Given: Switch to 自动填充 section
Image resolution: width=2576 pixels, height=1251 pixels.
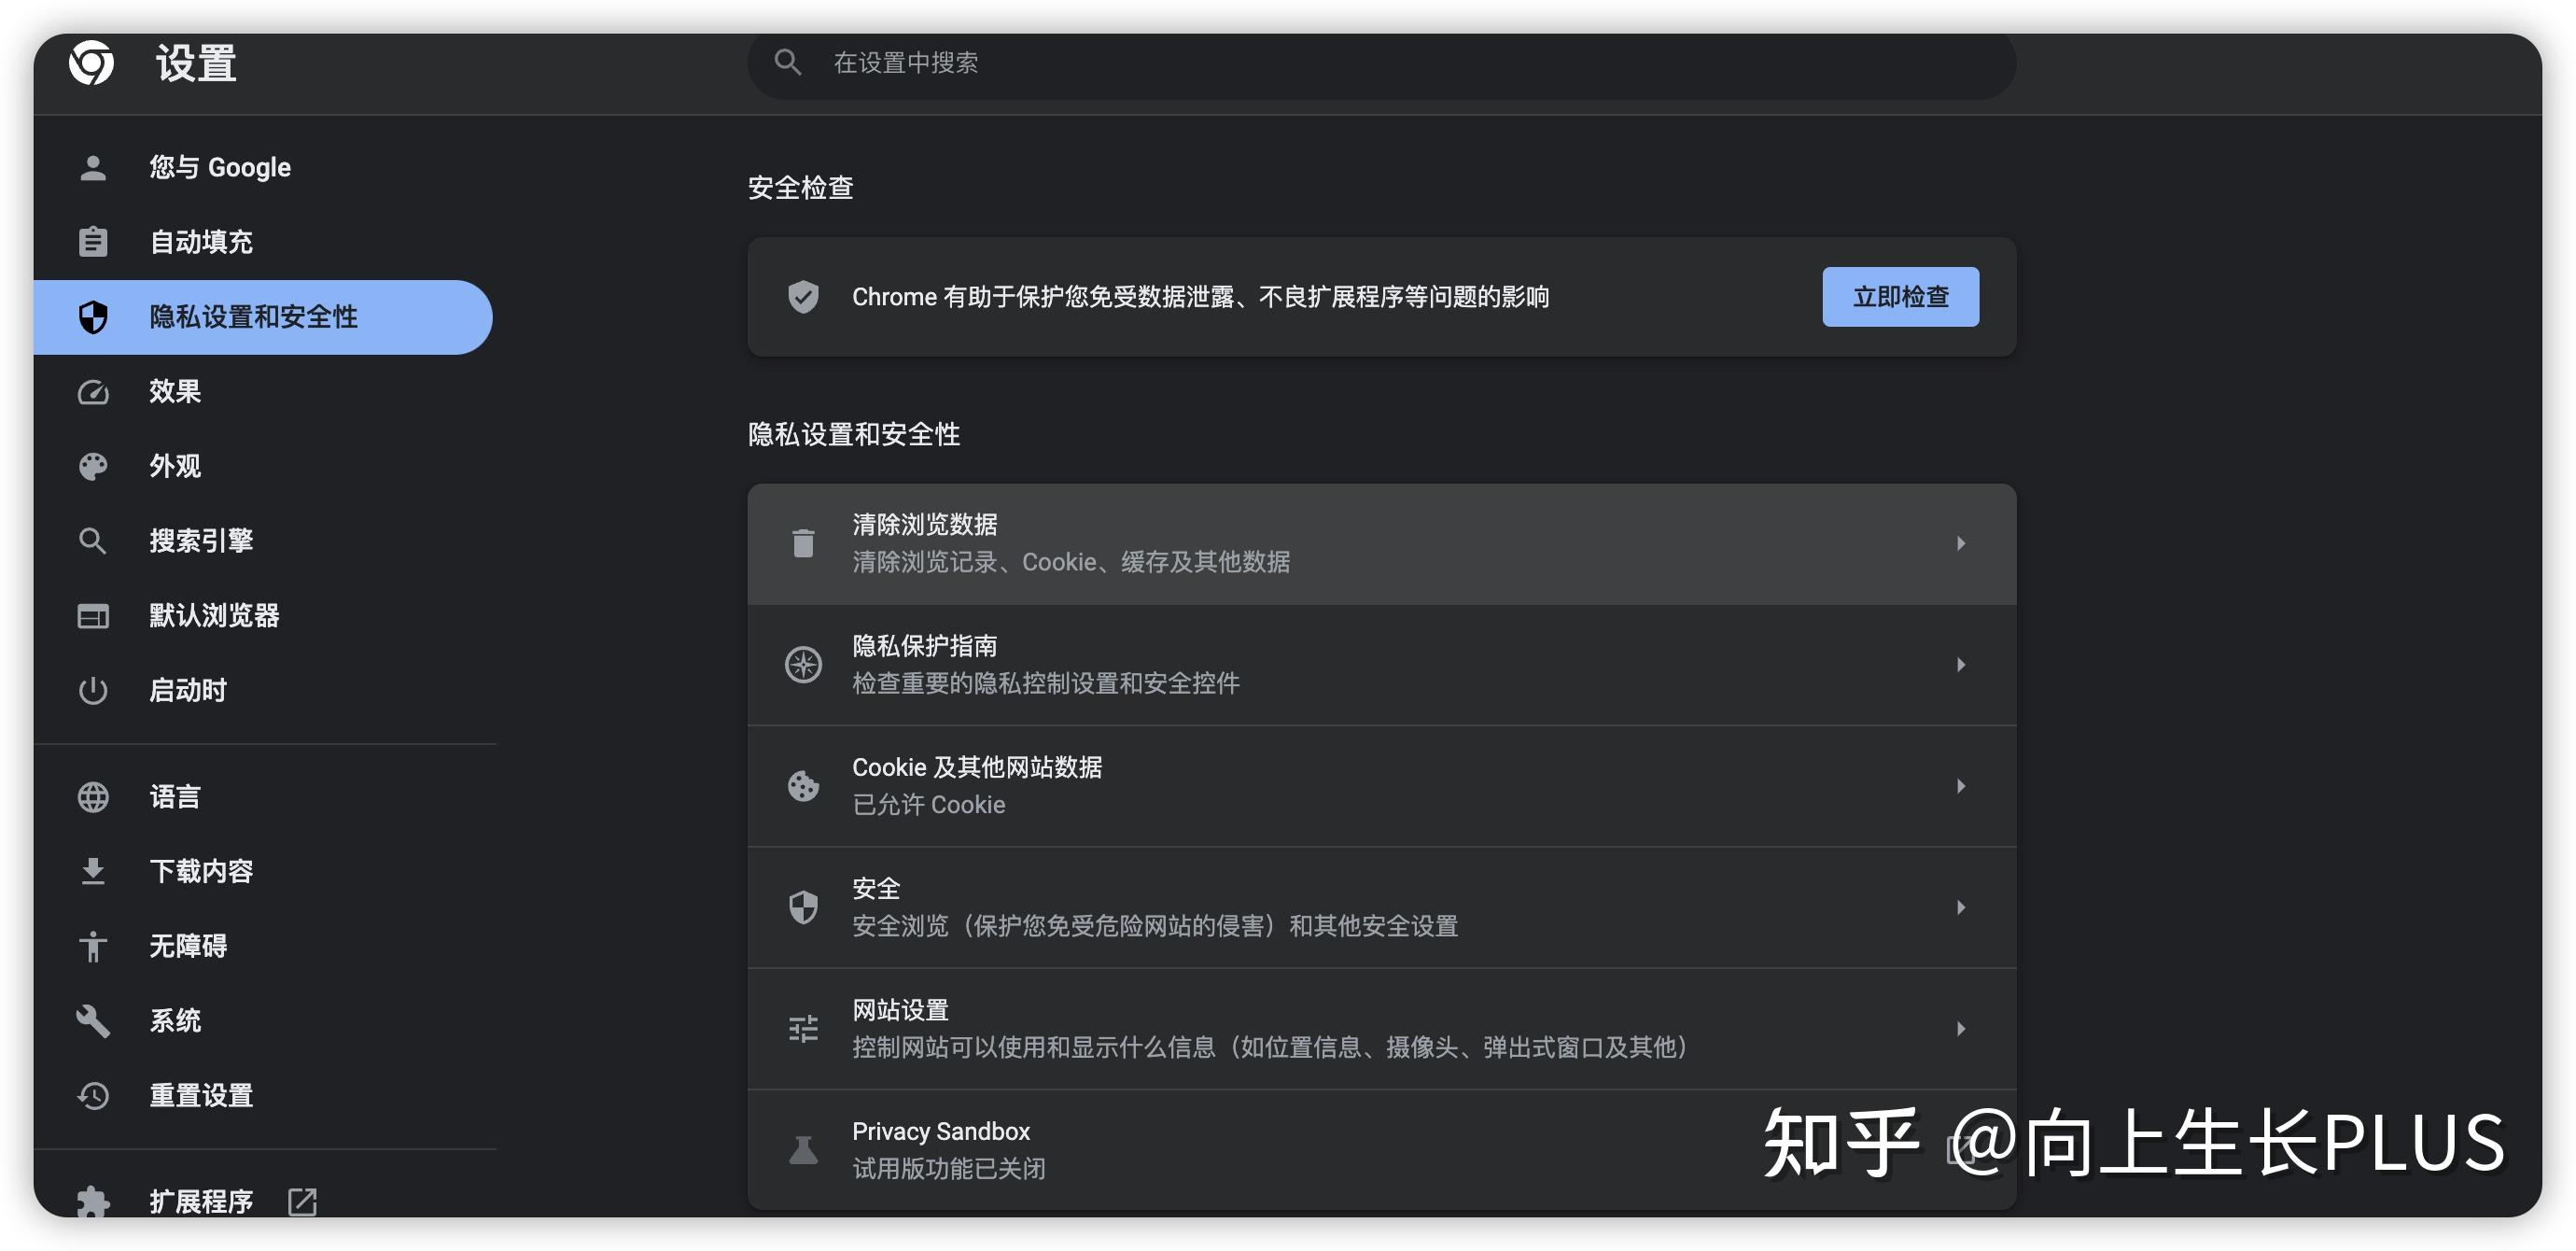Looking at the screenshot, I should coord(200,242).
